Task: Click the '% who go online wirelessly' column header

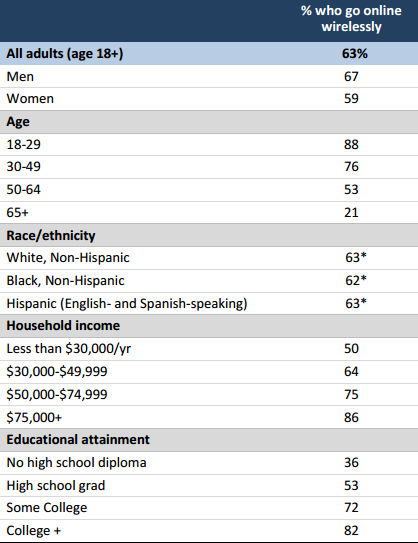Action: [x=351, y=19]
